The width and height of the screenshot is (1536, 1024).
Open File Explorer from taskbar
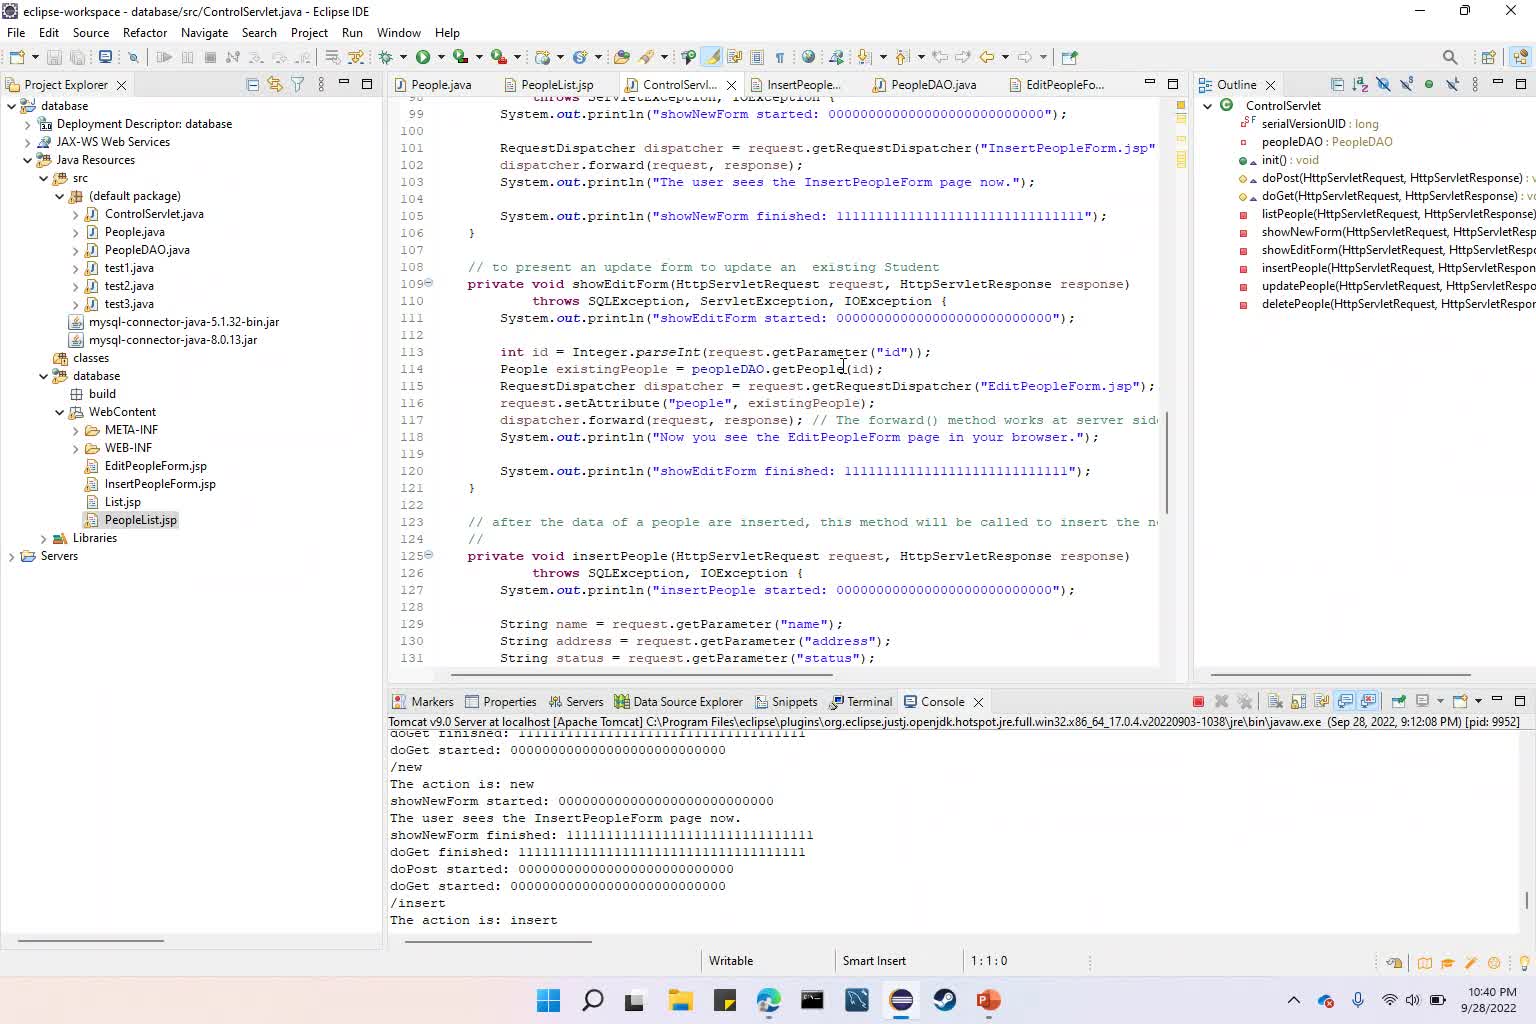coord(680,1000)
